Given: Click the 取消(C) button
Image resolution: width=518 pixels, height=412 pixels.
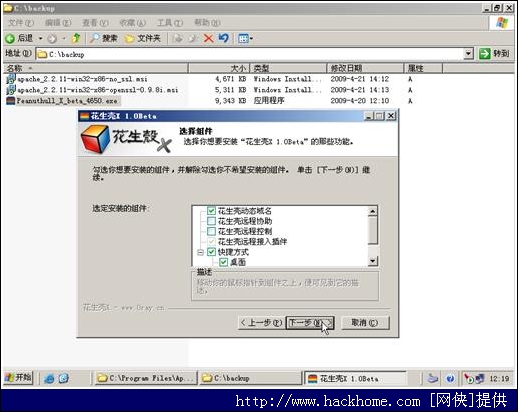Looking at the screenshot, I should (365, 323).
